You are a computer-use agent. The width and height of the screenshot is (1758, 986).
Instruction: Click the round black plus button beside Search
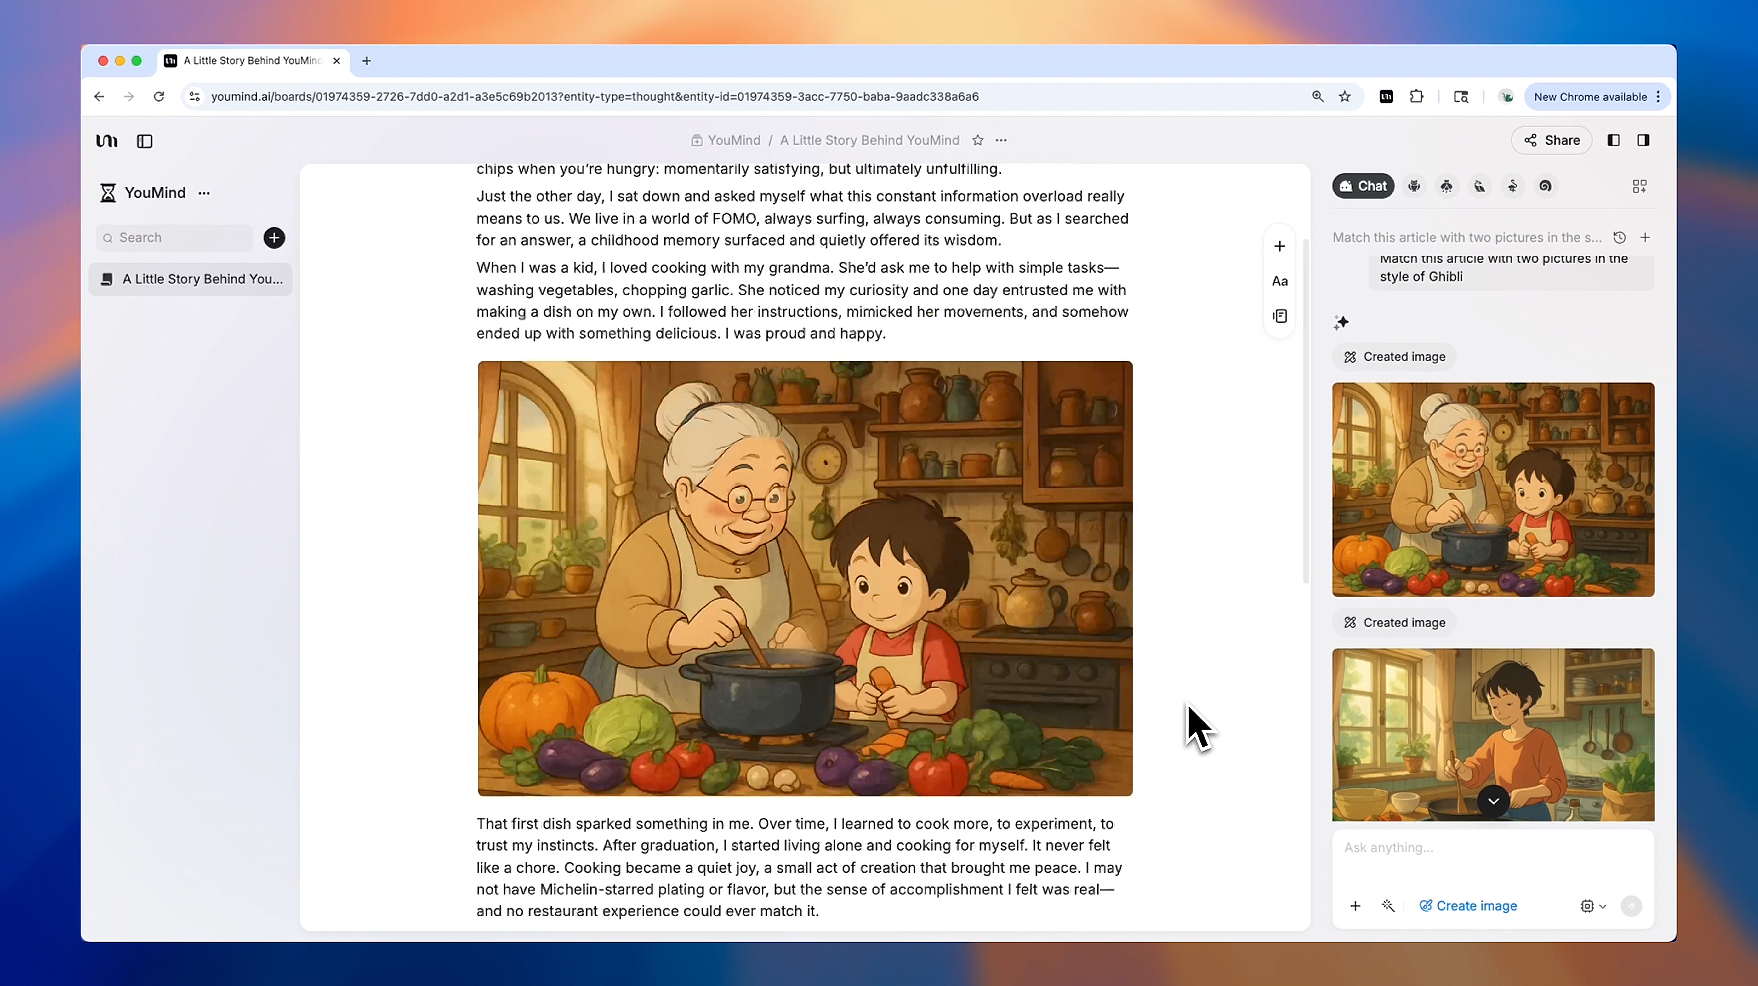click(274, 238)
